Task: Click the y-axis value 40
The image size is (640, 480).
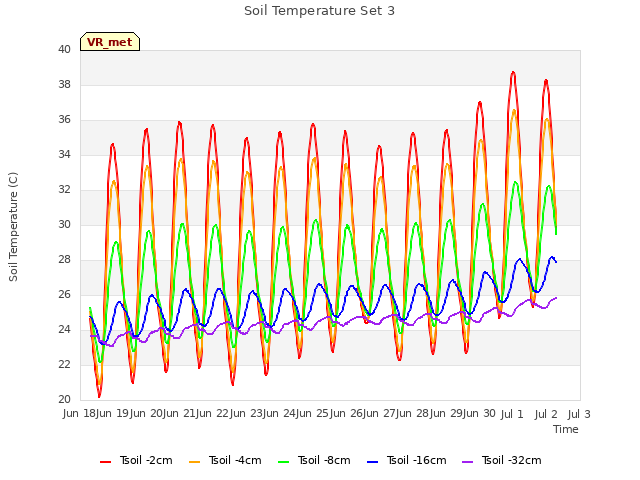Action: pyautogui.click(x=64, y=49)
